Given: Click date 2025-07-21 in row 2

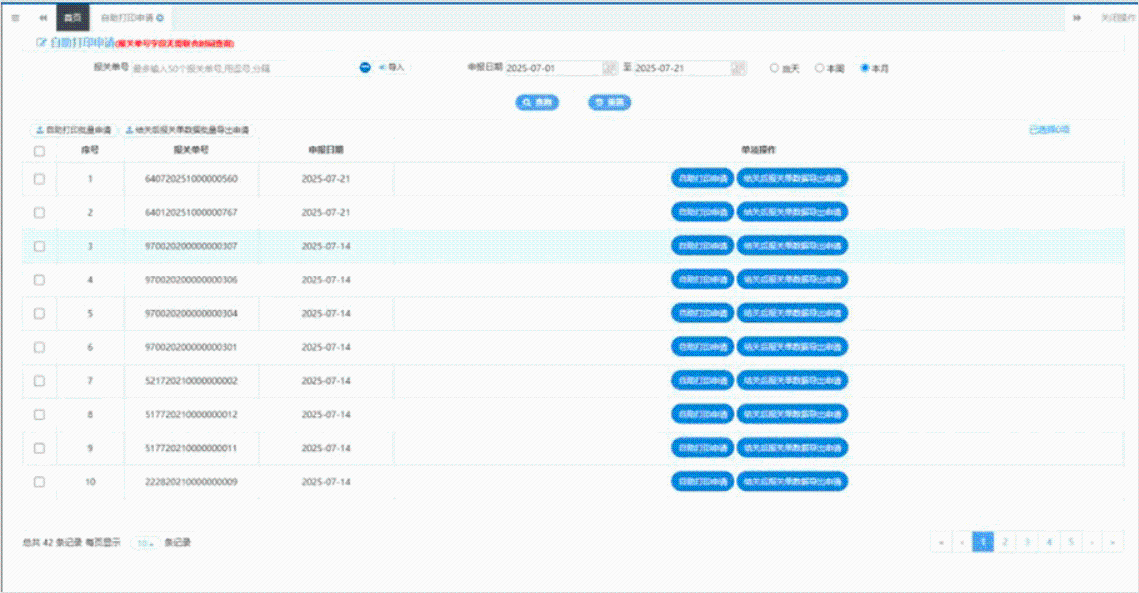Looking at the screenshot, I should click(325, 213).
